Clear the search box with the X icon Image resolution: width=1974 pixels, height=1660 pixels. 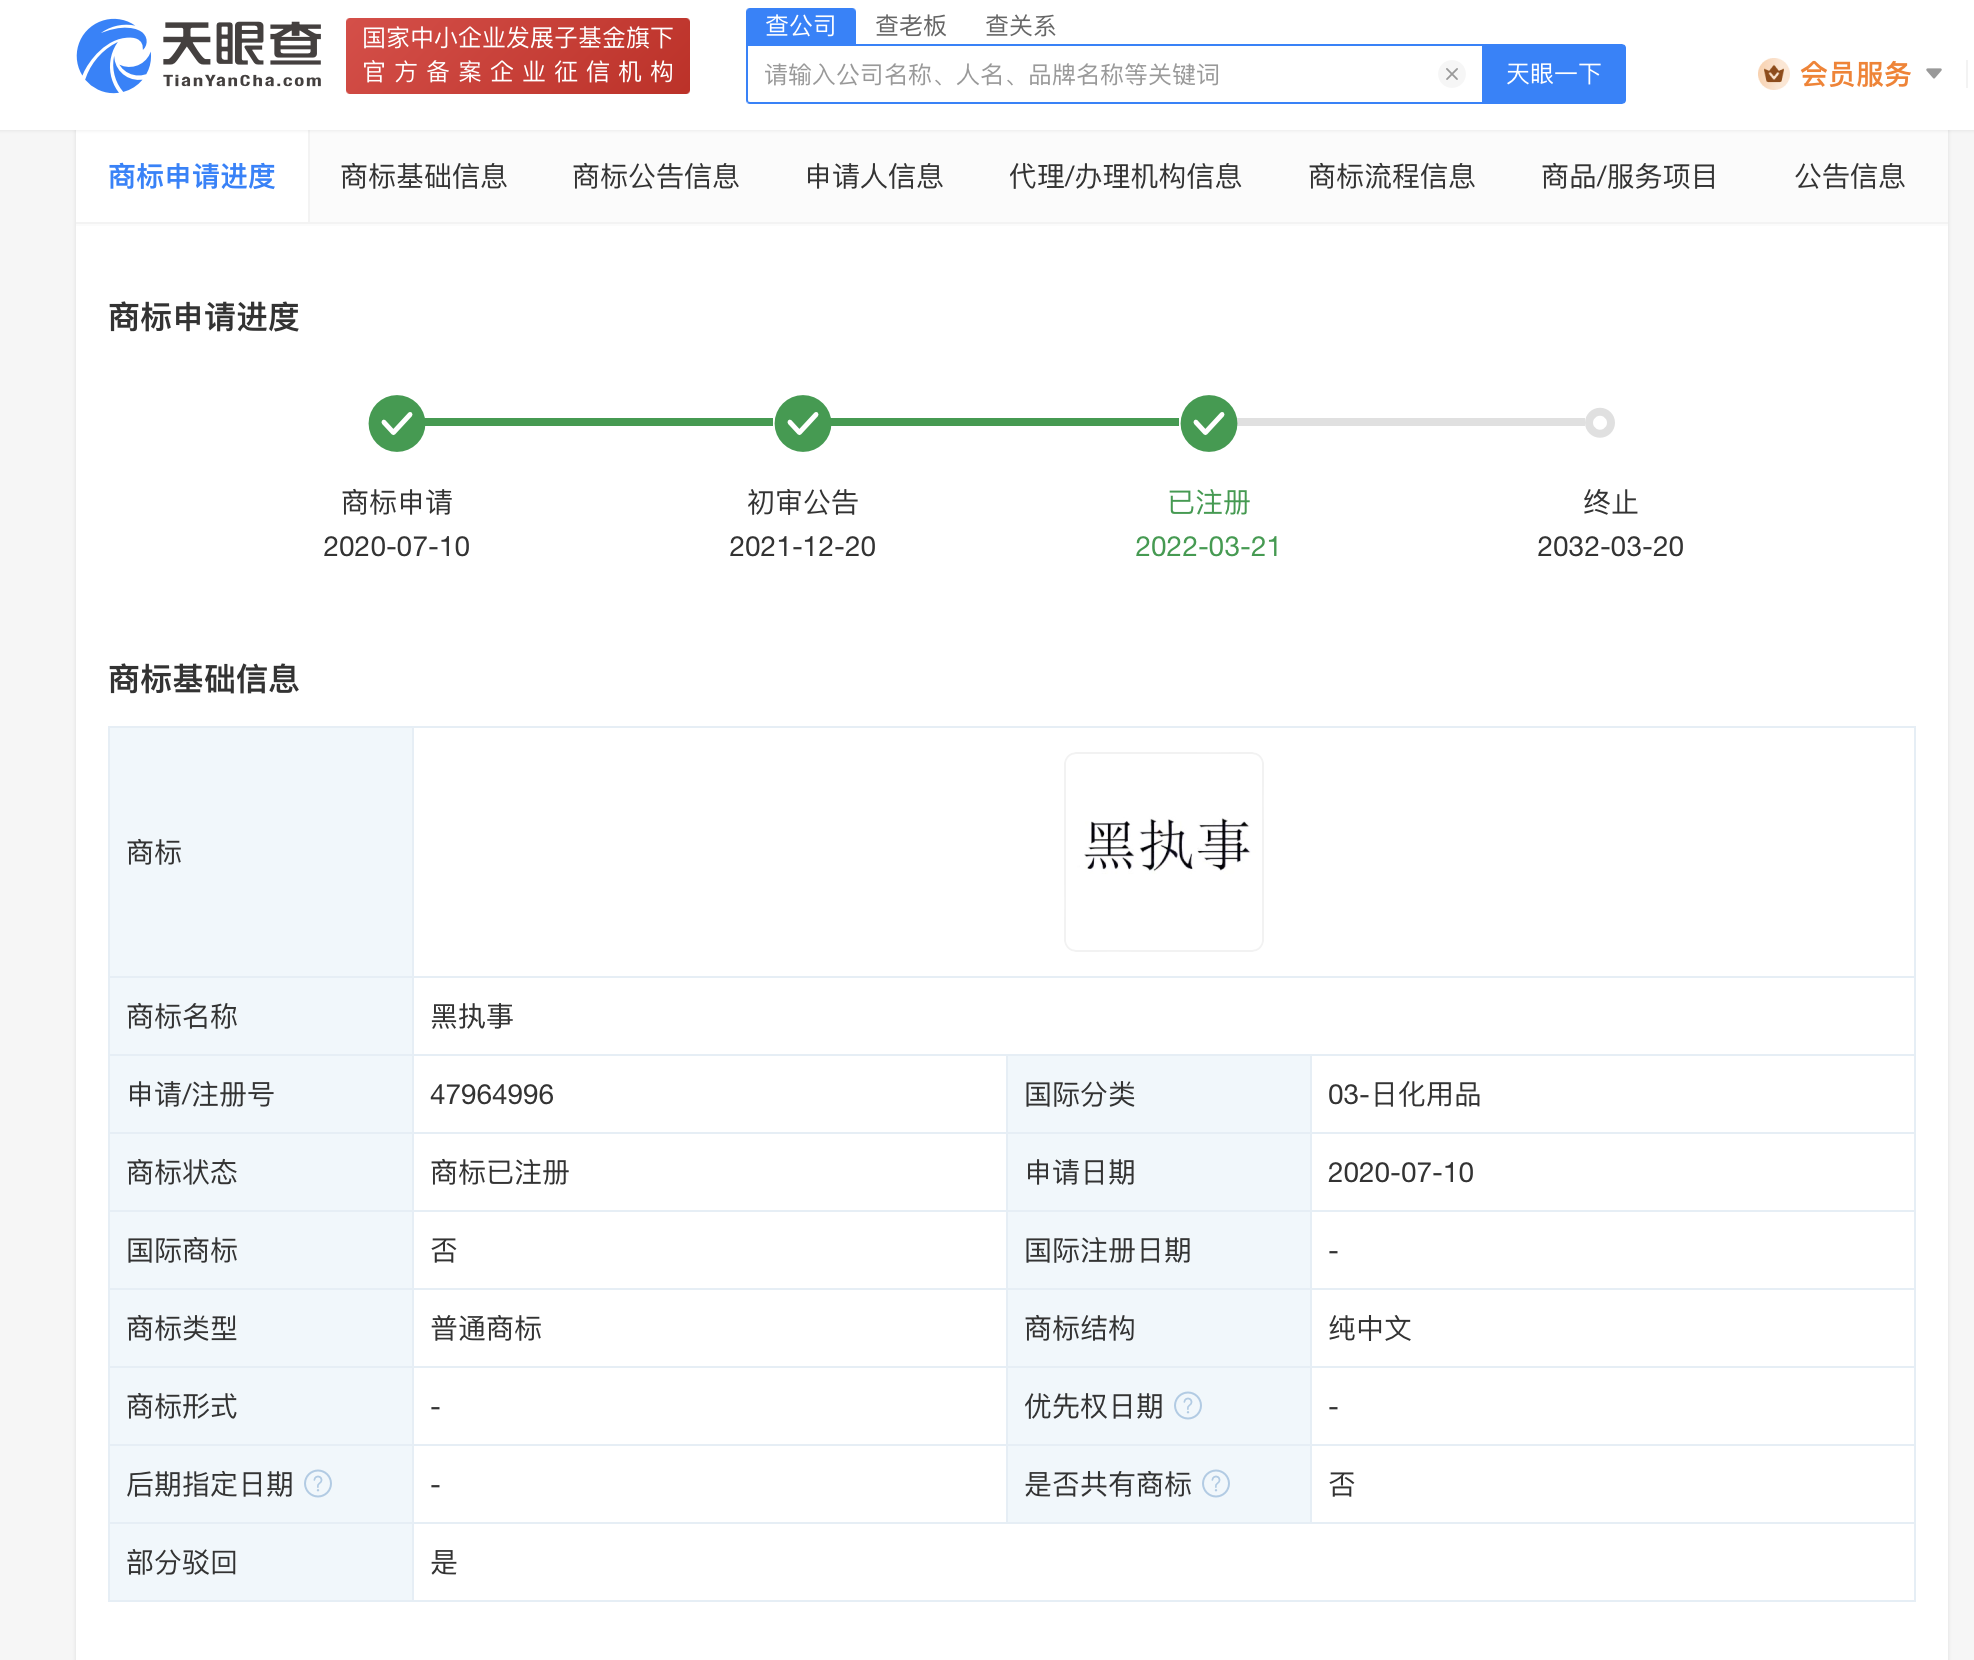click(1452, 74)
